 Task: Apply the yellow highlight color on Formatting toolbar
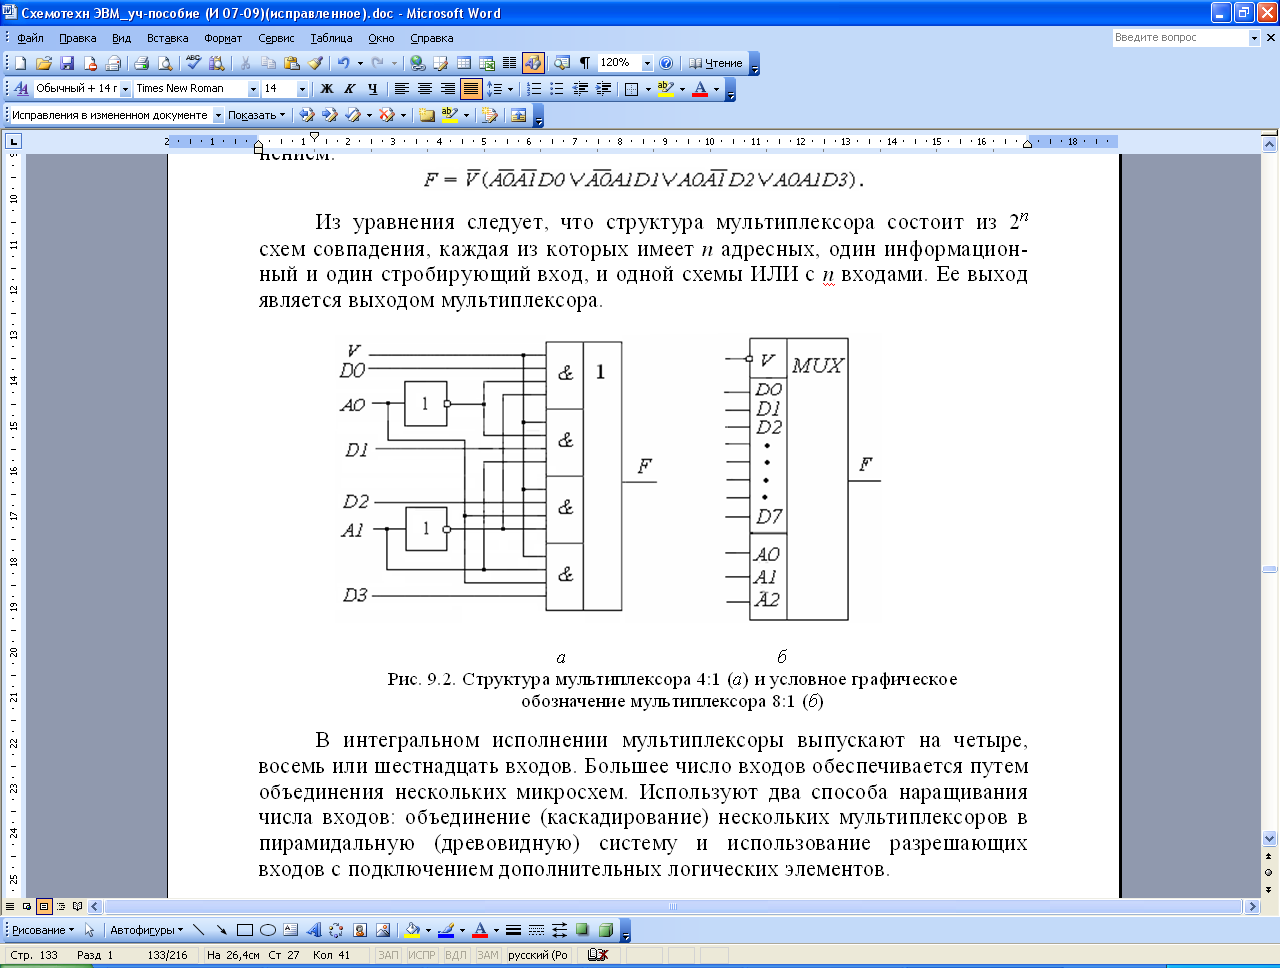pyautogui.click(x=666, y=89)
